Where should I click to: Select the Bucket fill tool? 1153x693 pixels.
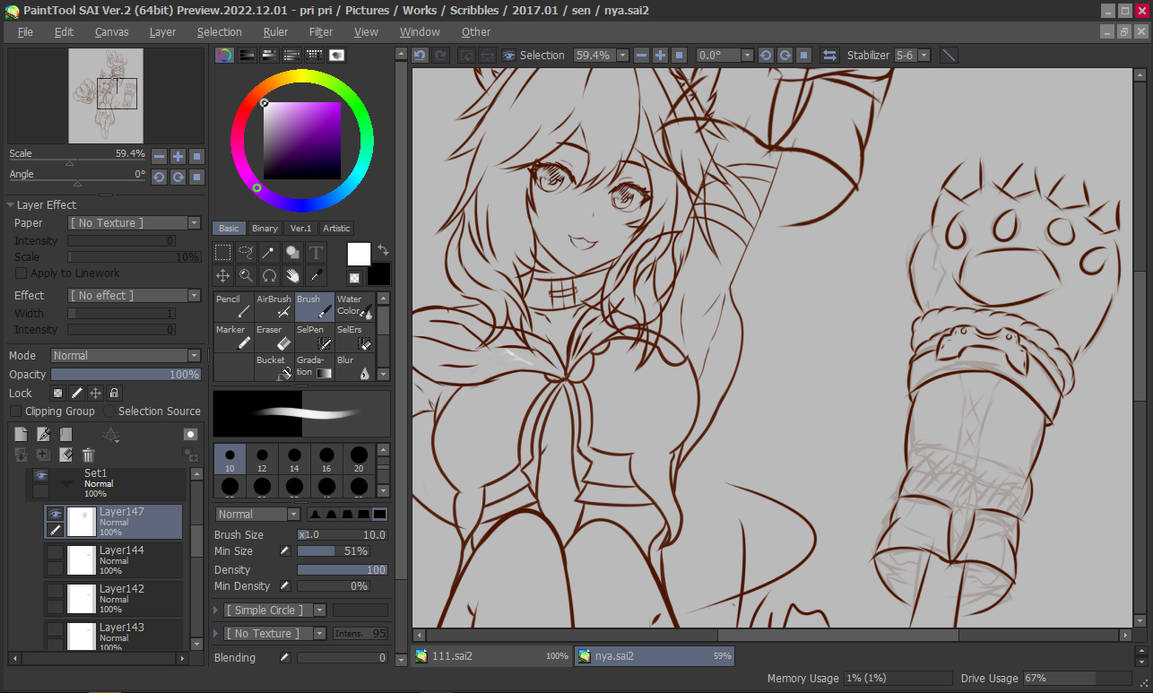point(274,367)
